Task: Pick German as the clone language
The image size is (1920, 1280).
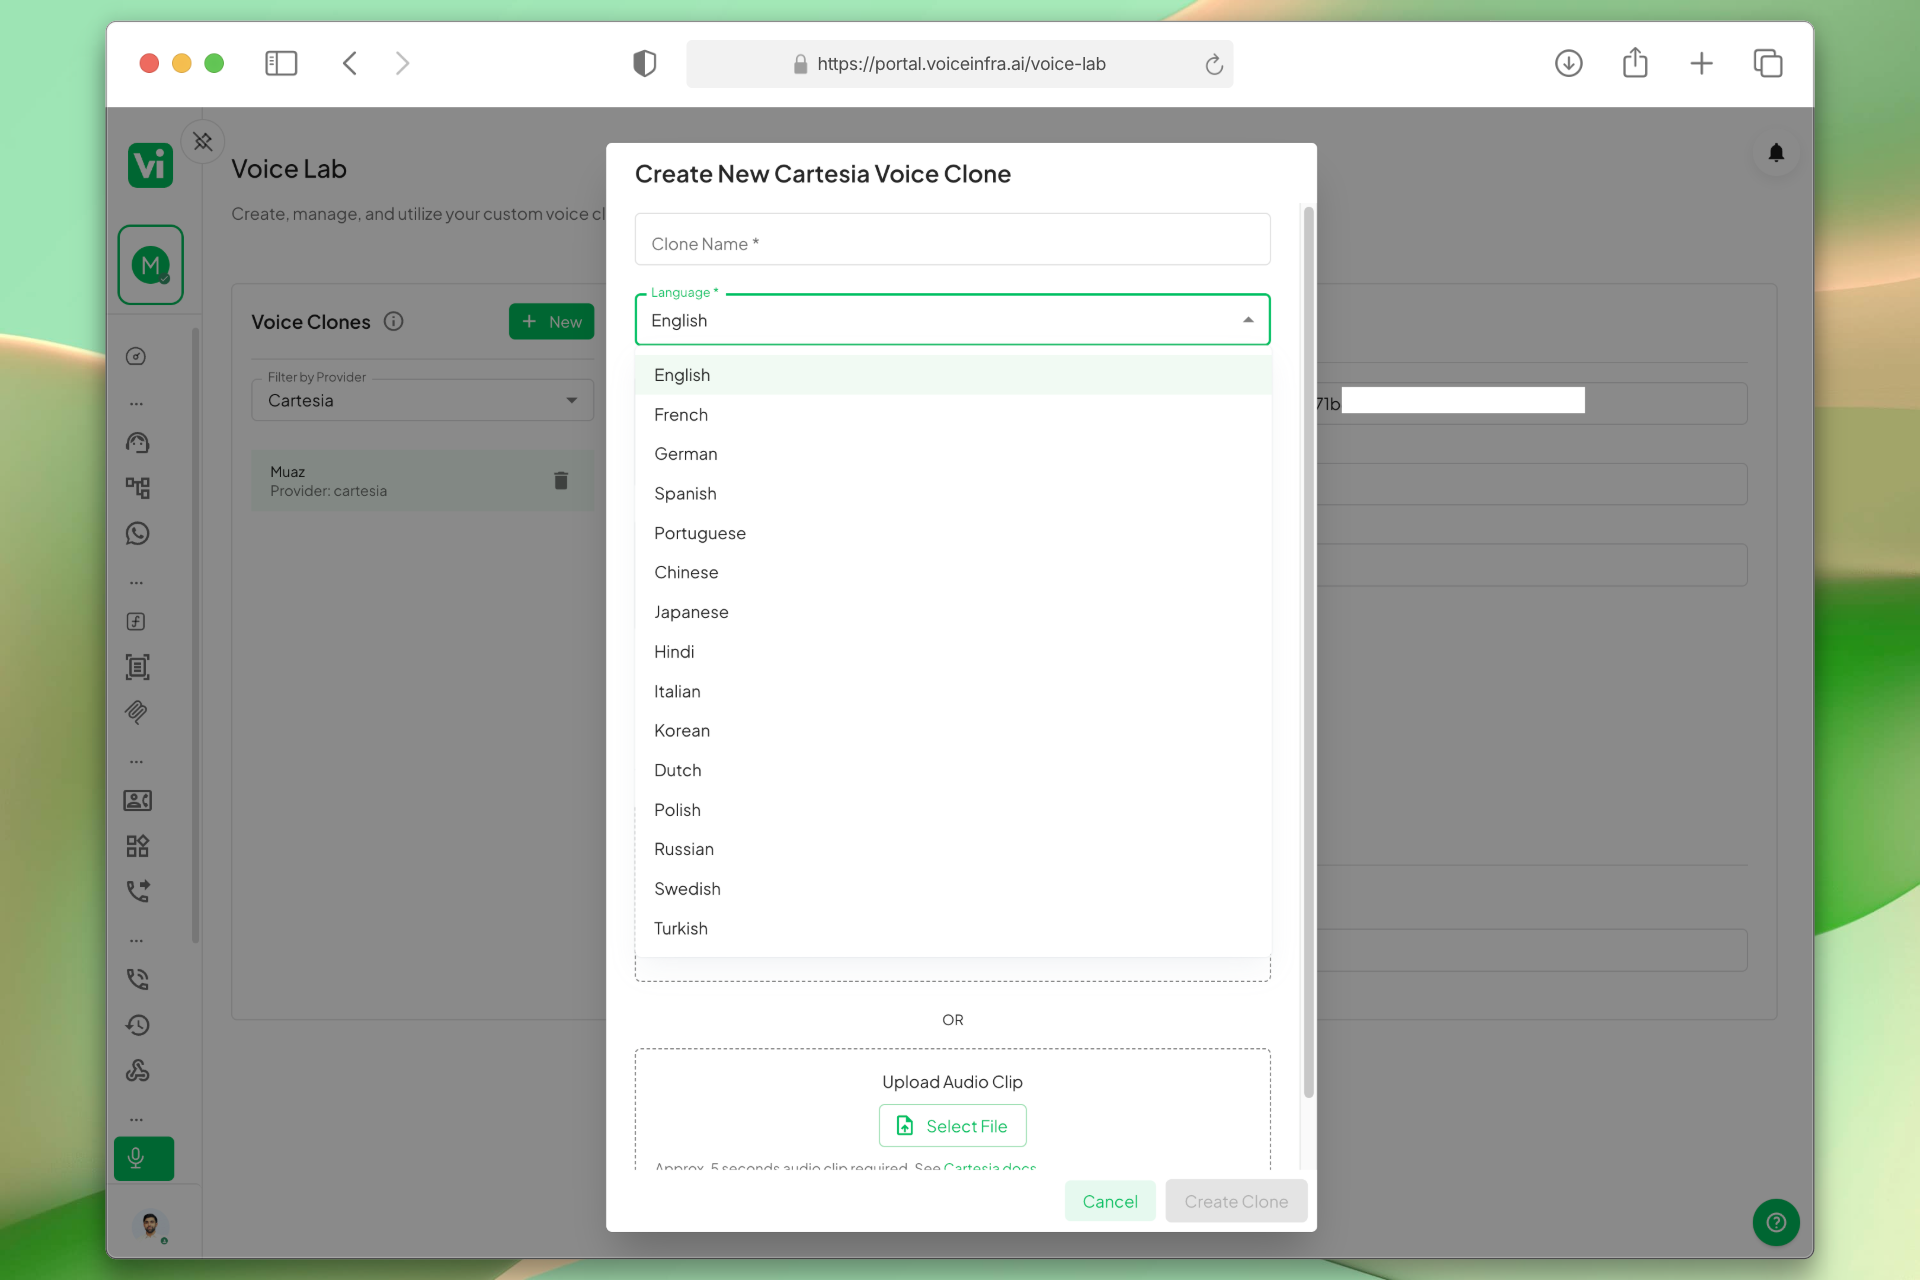Action: [953, 454]
